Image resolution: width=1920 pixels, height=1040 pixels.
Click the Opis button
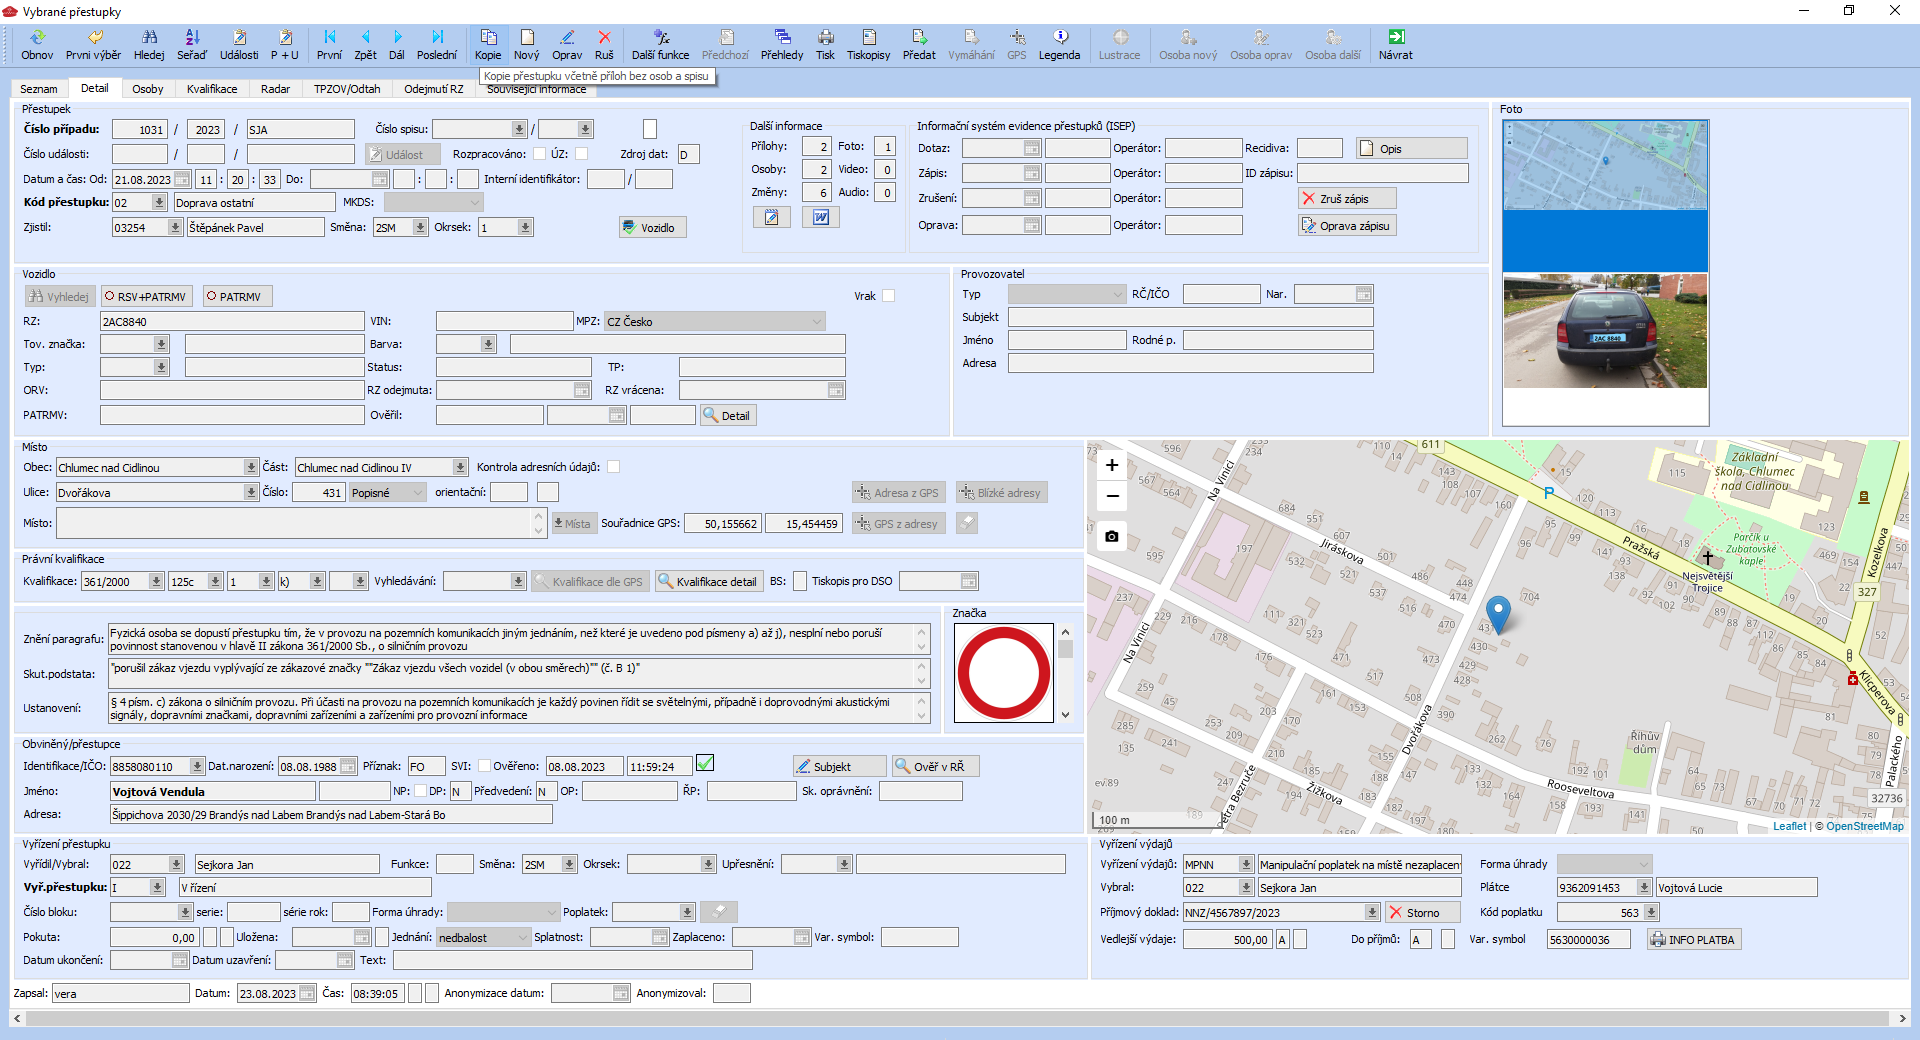[1412, 148]
